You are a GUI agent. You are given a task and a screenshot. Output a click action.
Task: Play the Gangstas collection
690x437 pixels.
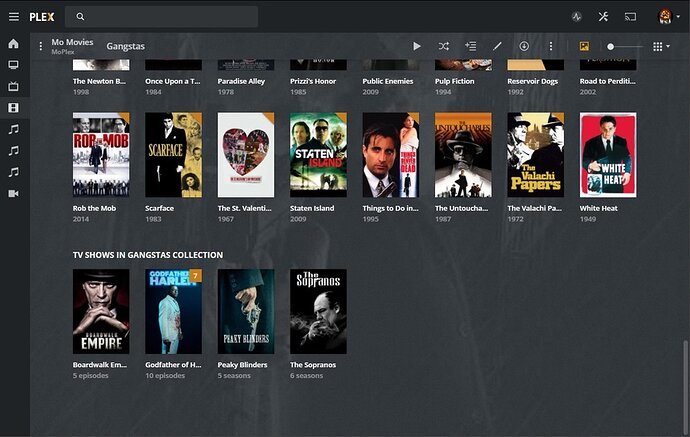pyautogui.click(x=417, y=46)
